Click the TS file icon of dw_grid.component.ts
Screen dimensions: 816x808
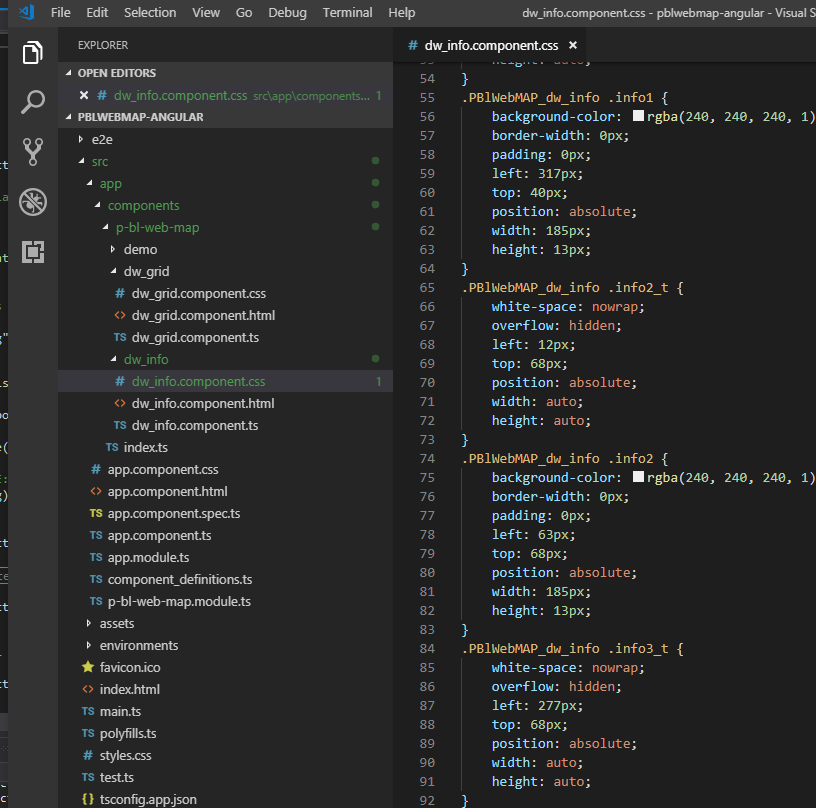(x=120, y=337)
